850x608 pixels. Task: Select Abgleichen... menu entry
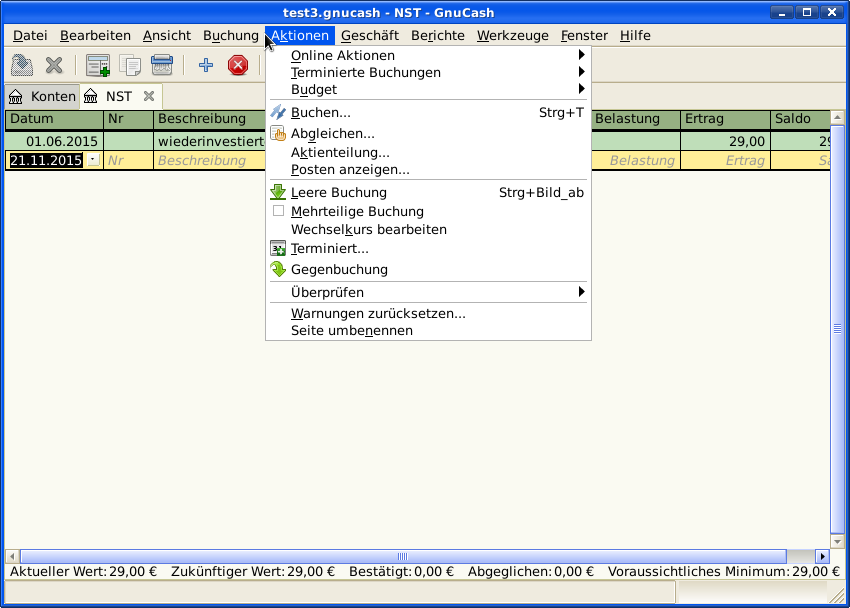(333, 133)
